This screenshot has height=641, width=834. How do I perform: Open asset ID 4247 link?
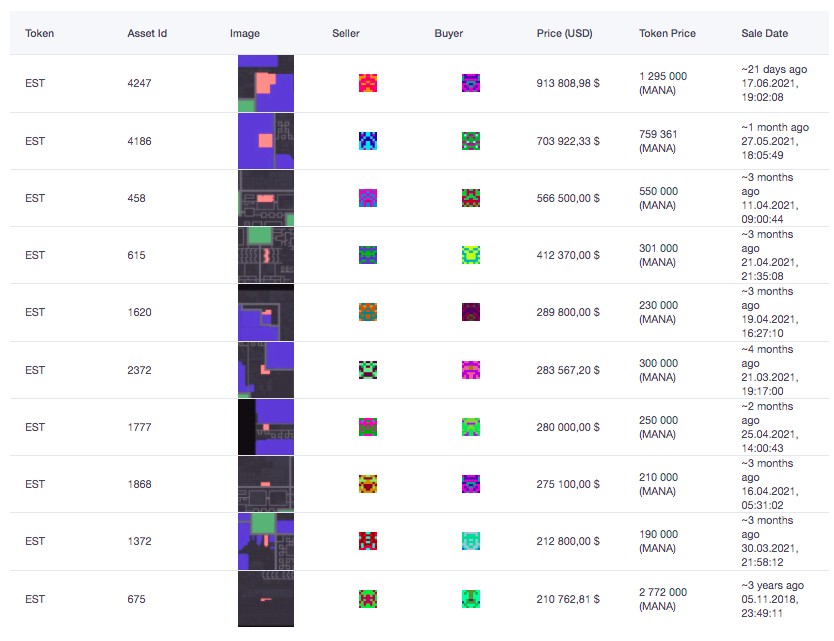pos(139,84)
